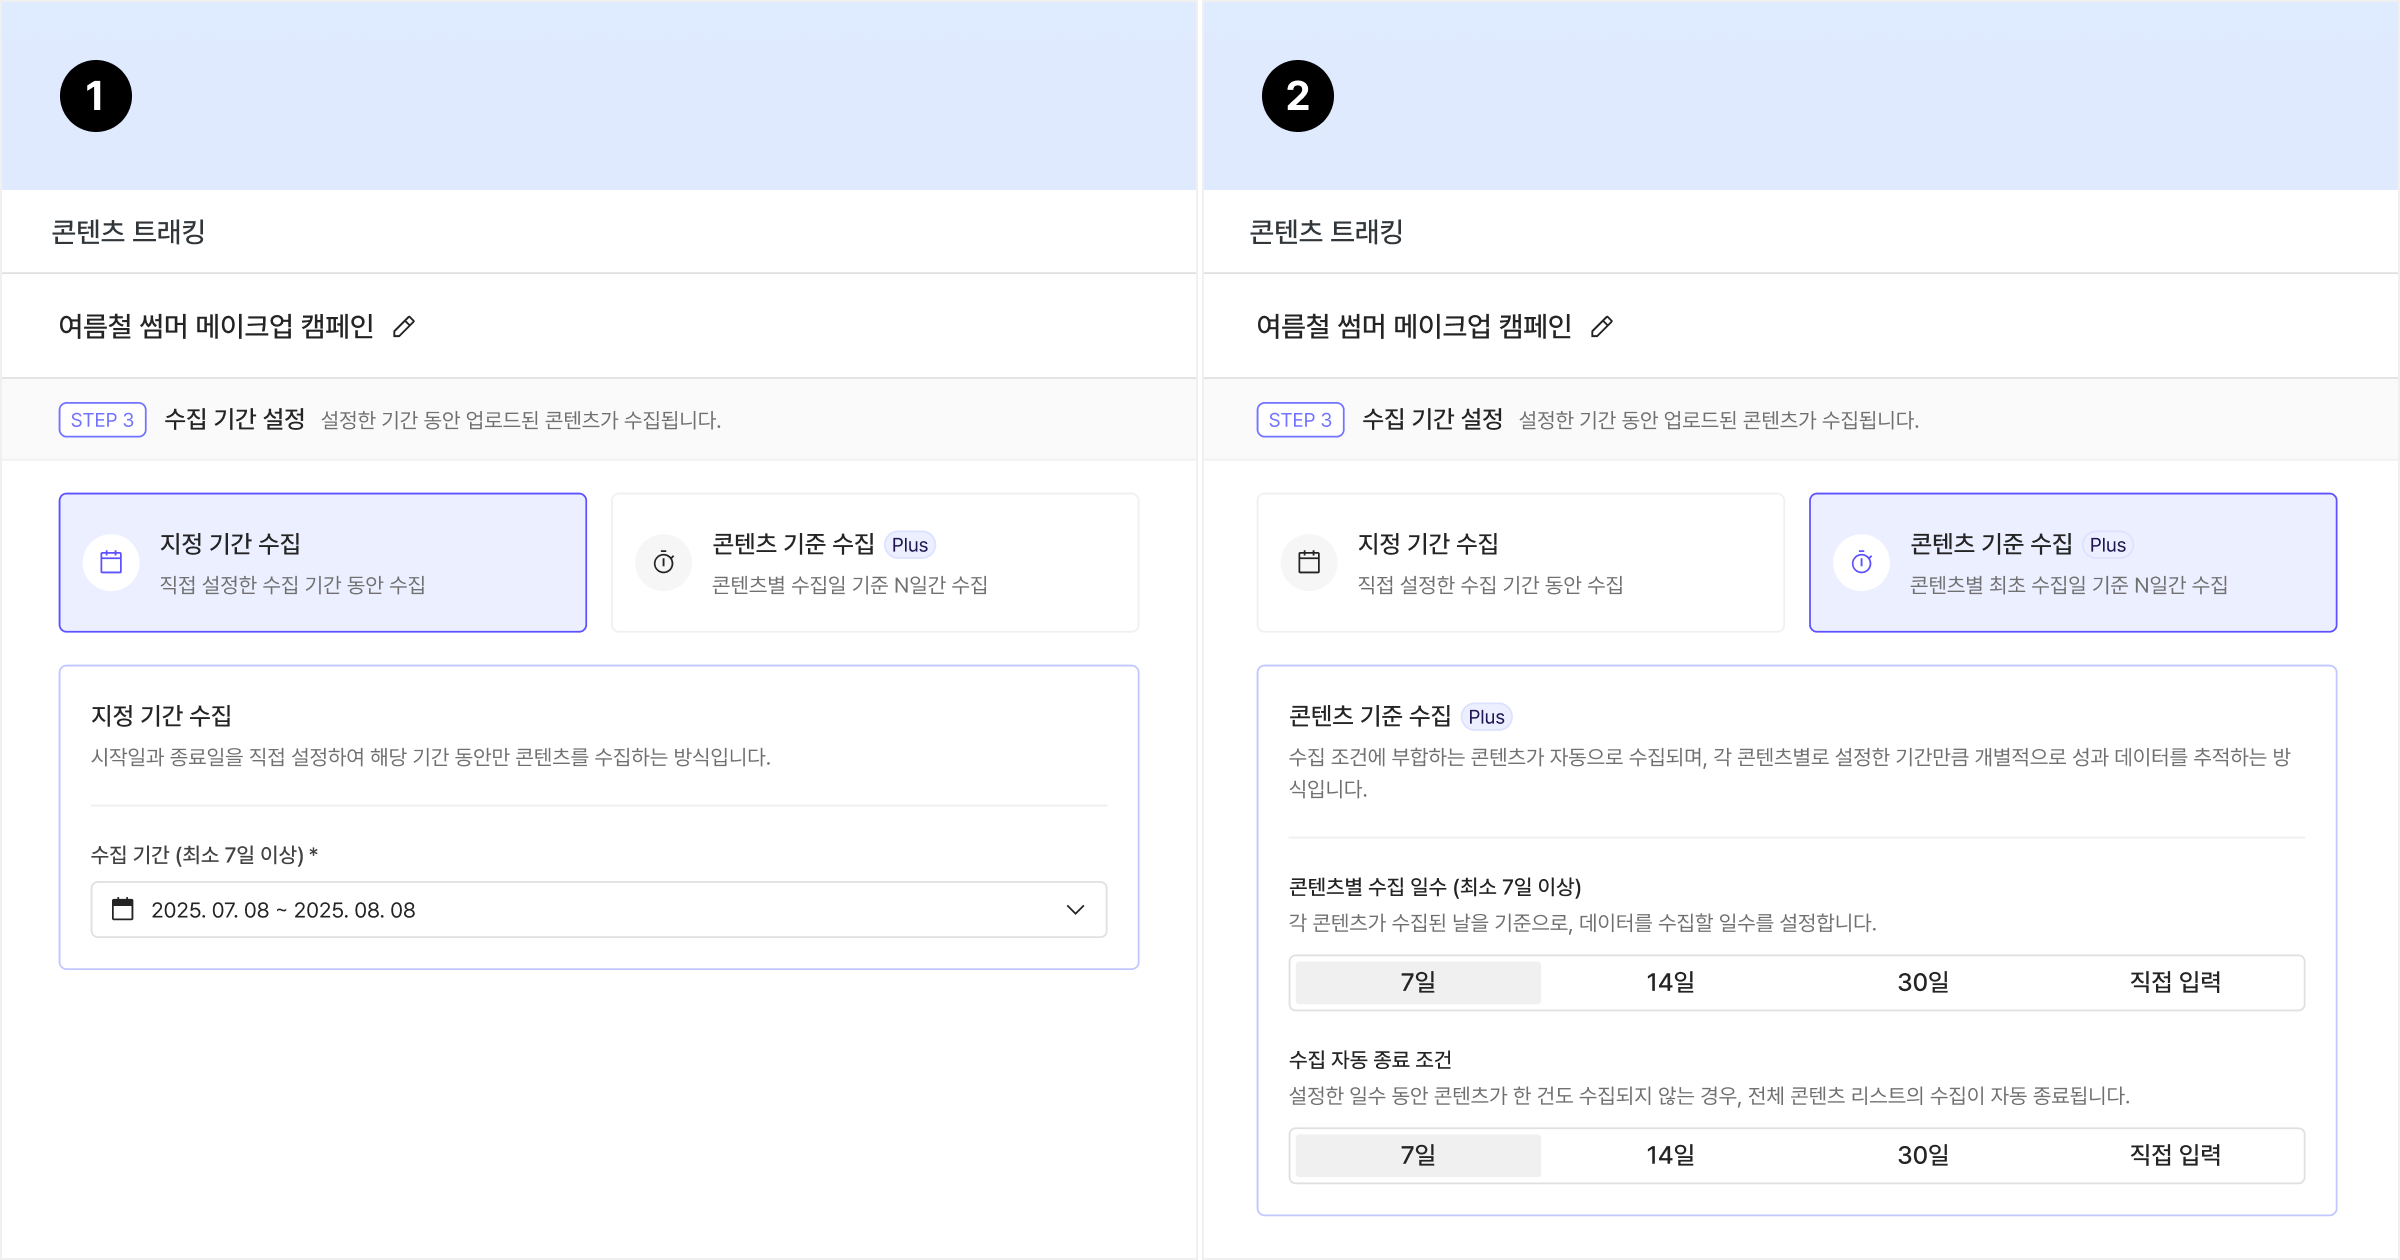Click Plus badge in panel 1 콘텐츠 기준 수집 card
Screen dimensions: 2400x1260
pyautogui.click(x=909, y=545)
